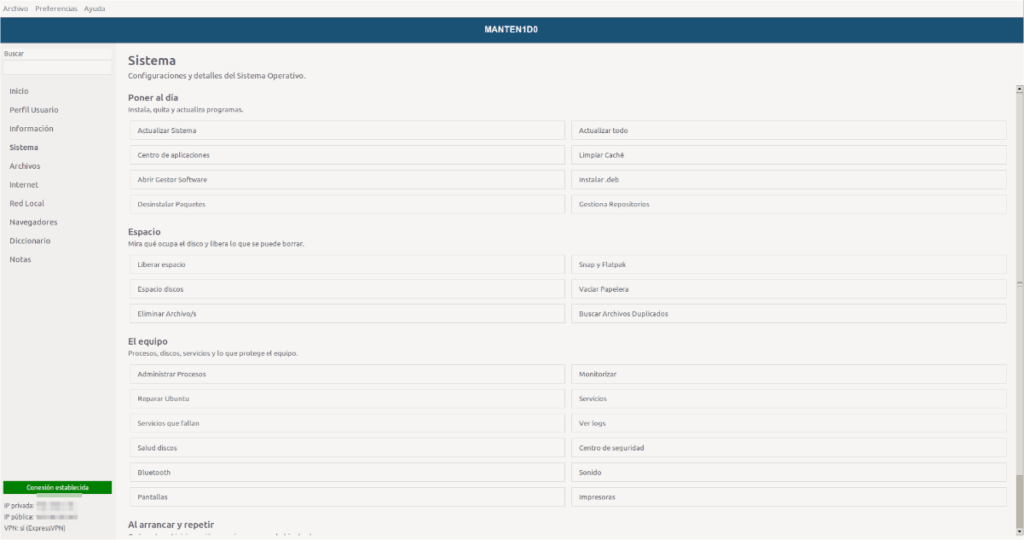
Task: Click Buscar Archivos Duplicados
Action: click(x=788, y=313)
